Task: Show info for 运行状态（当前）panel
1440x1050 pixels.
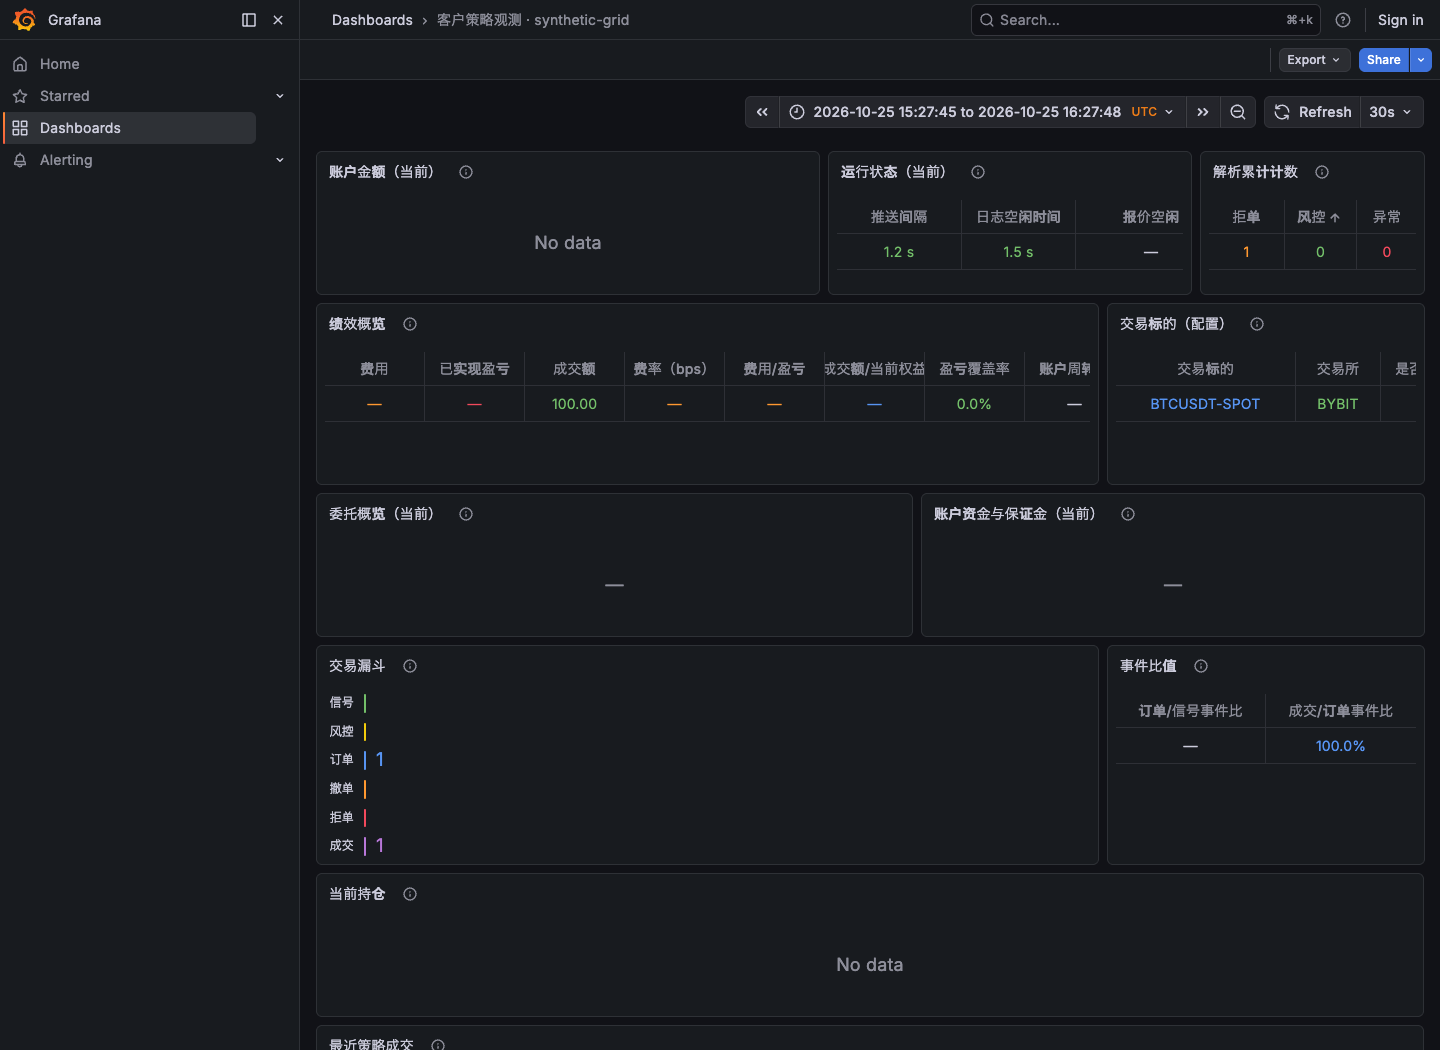Action: (978, 172)
